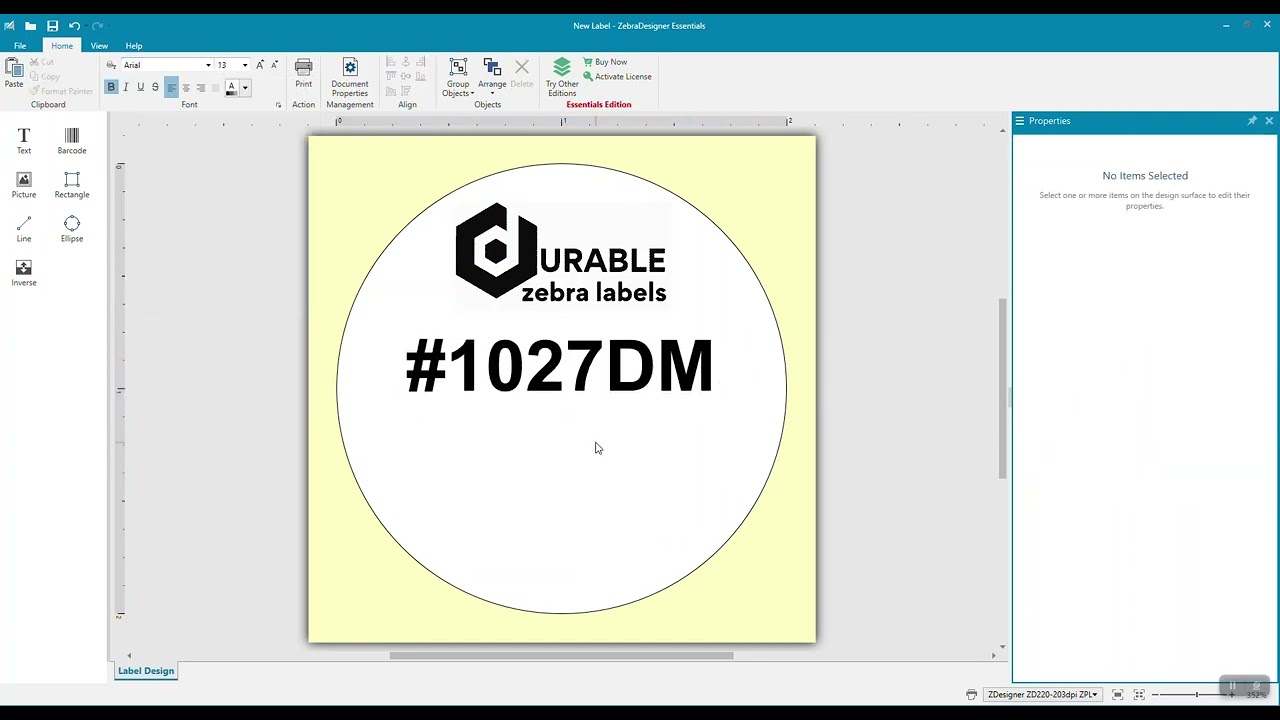This screenshot has width=1280, height=720.
Task: Pin the Properties panel
Action: [x=1252, y=121]
